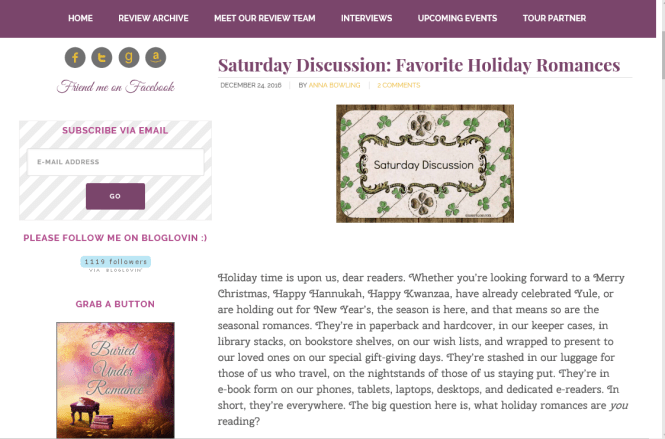665x439 pixels.
Task: Open the Goodreads social icon
Action: pos(128,58)
